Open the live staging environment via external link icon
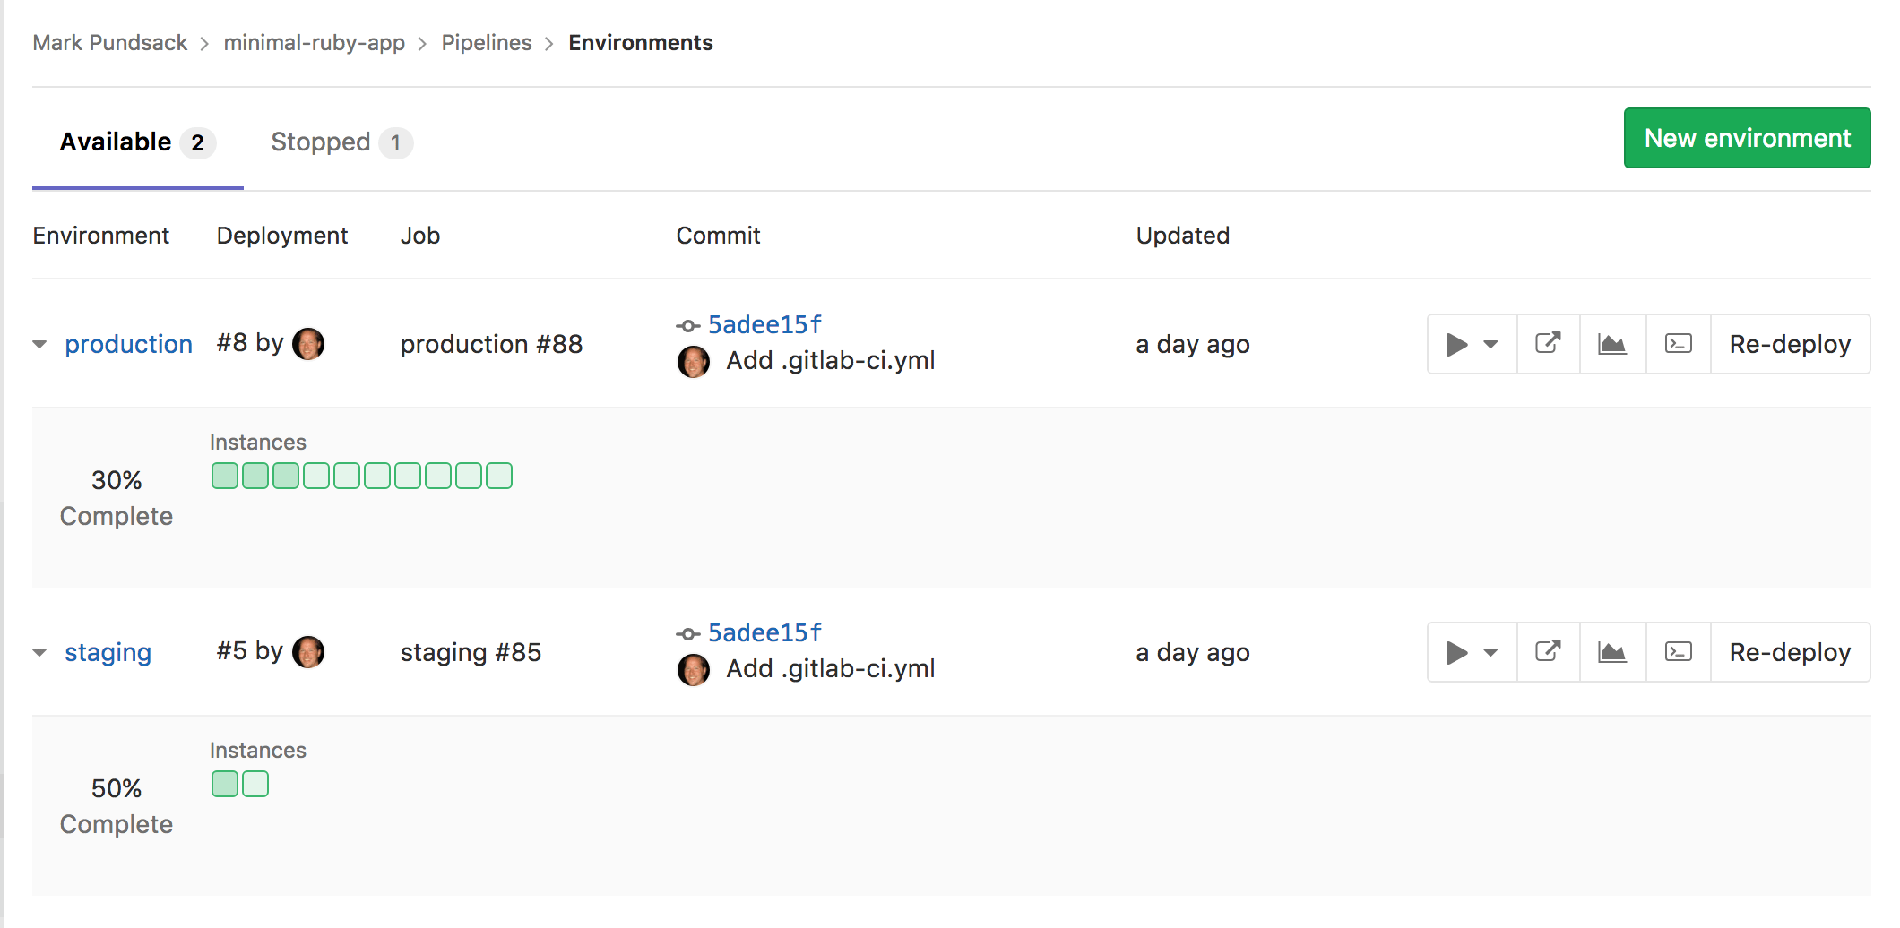1900x928 pixels. pos(1547,652)
